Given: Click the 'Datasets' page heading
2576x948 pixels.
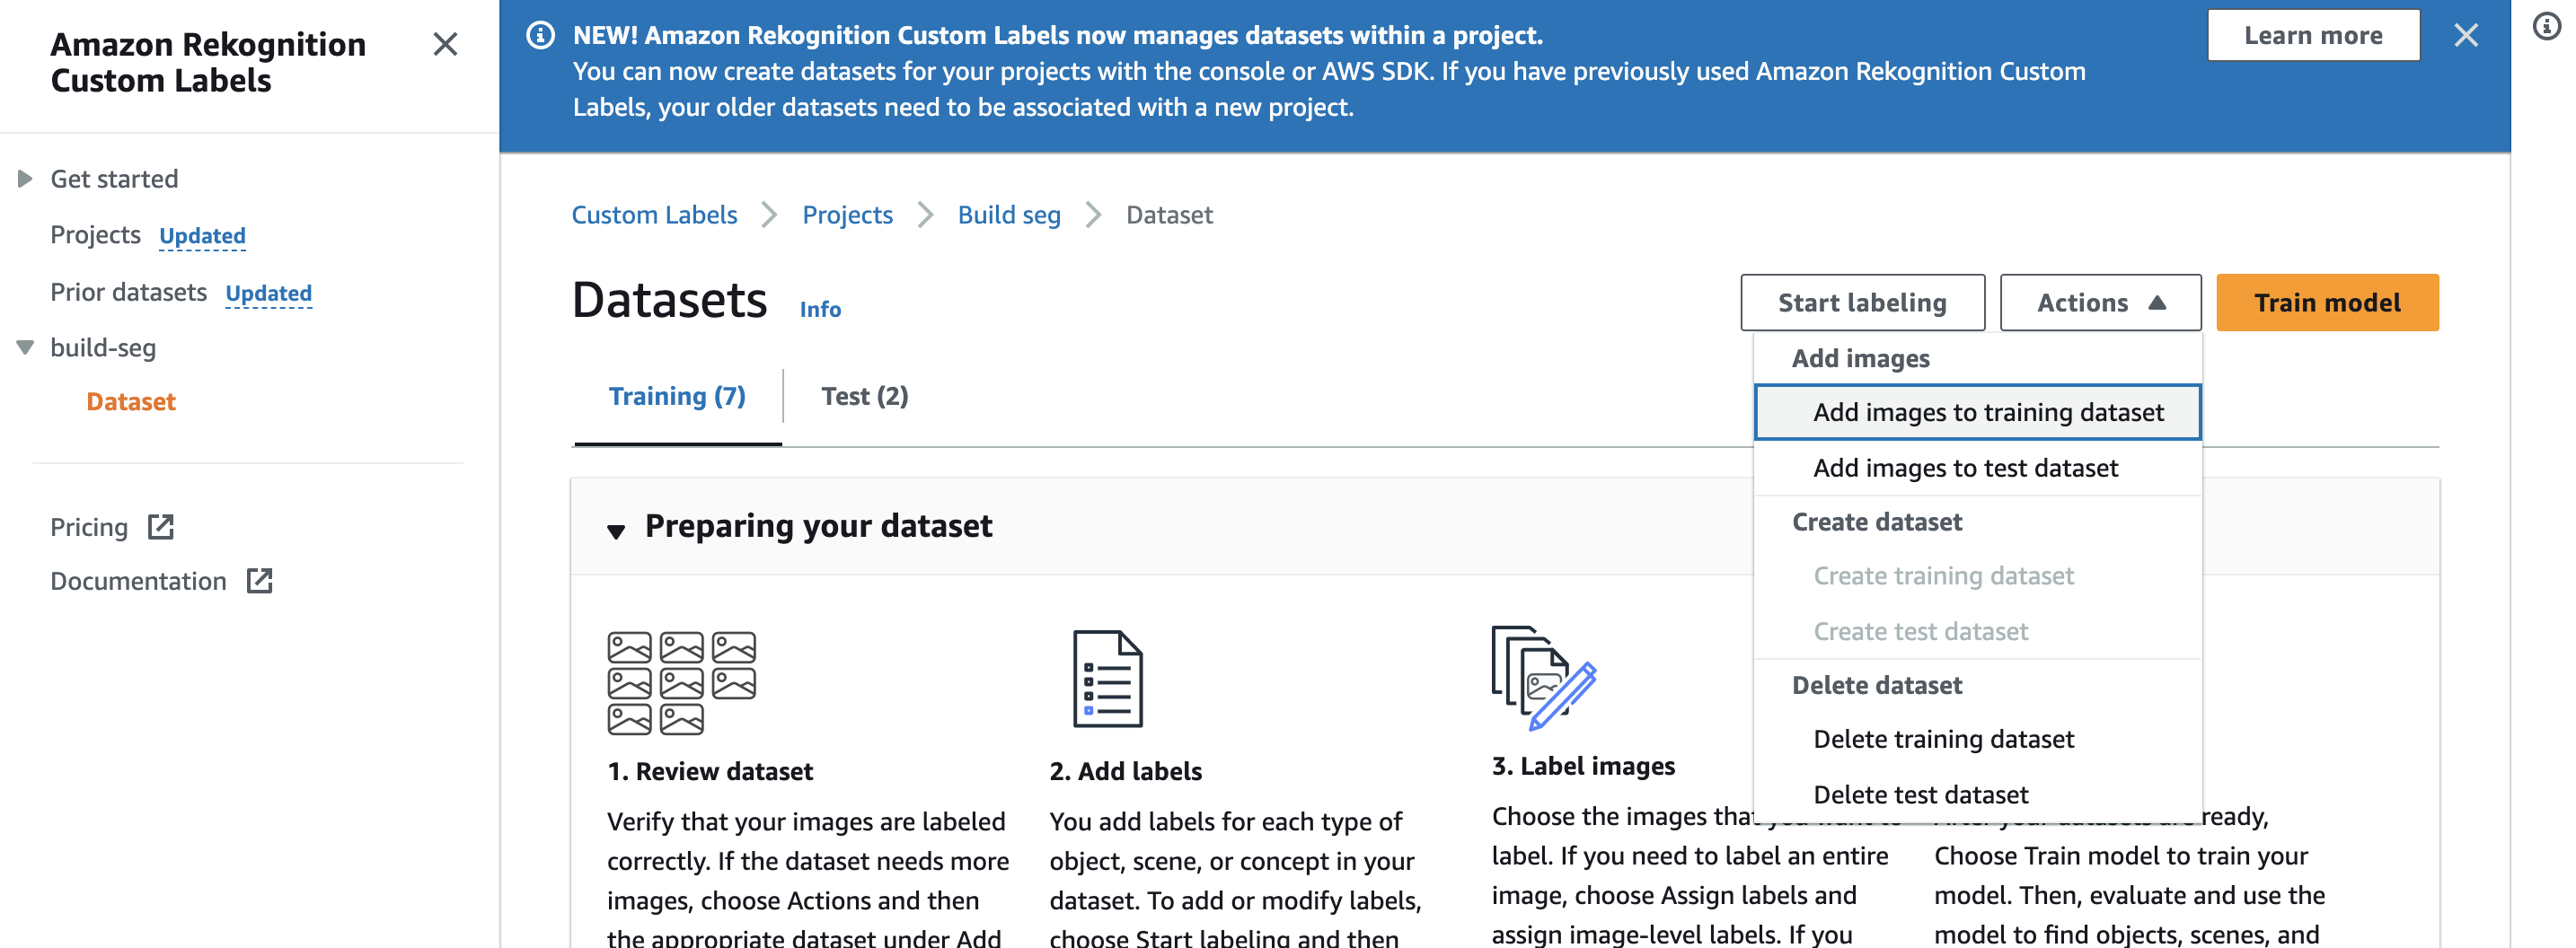Looking at the screenshot, I should pos(669,300).
